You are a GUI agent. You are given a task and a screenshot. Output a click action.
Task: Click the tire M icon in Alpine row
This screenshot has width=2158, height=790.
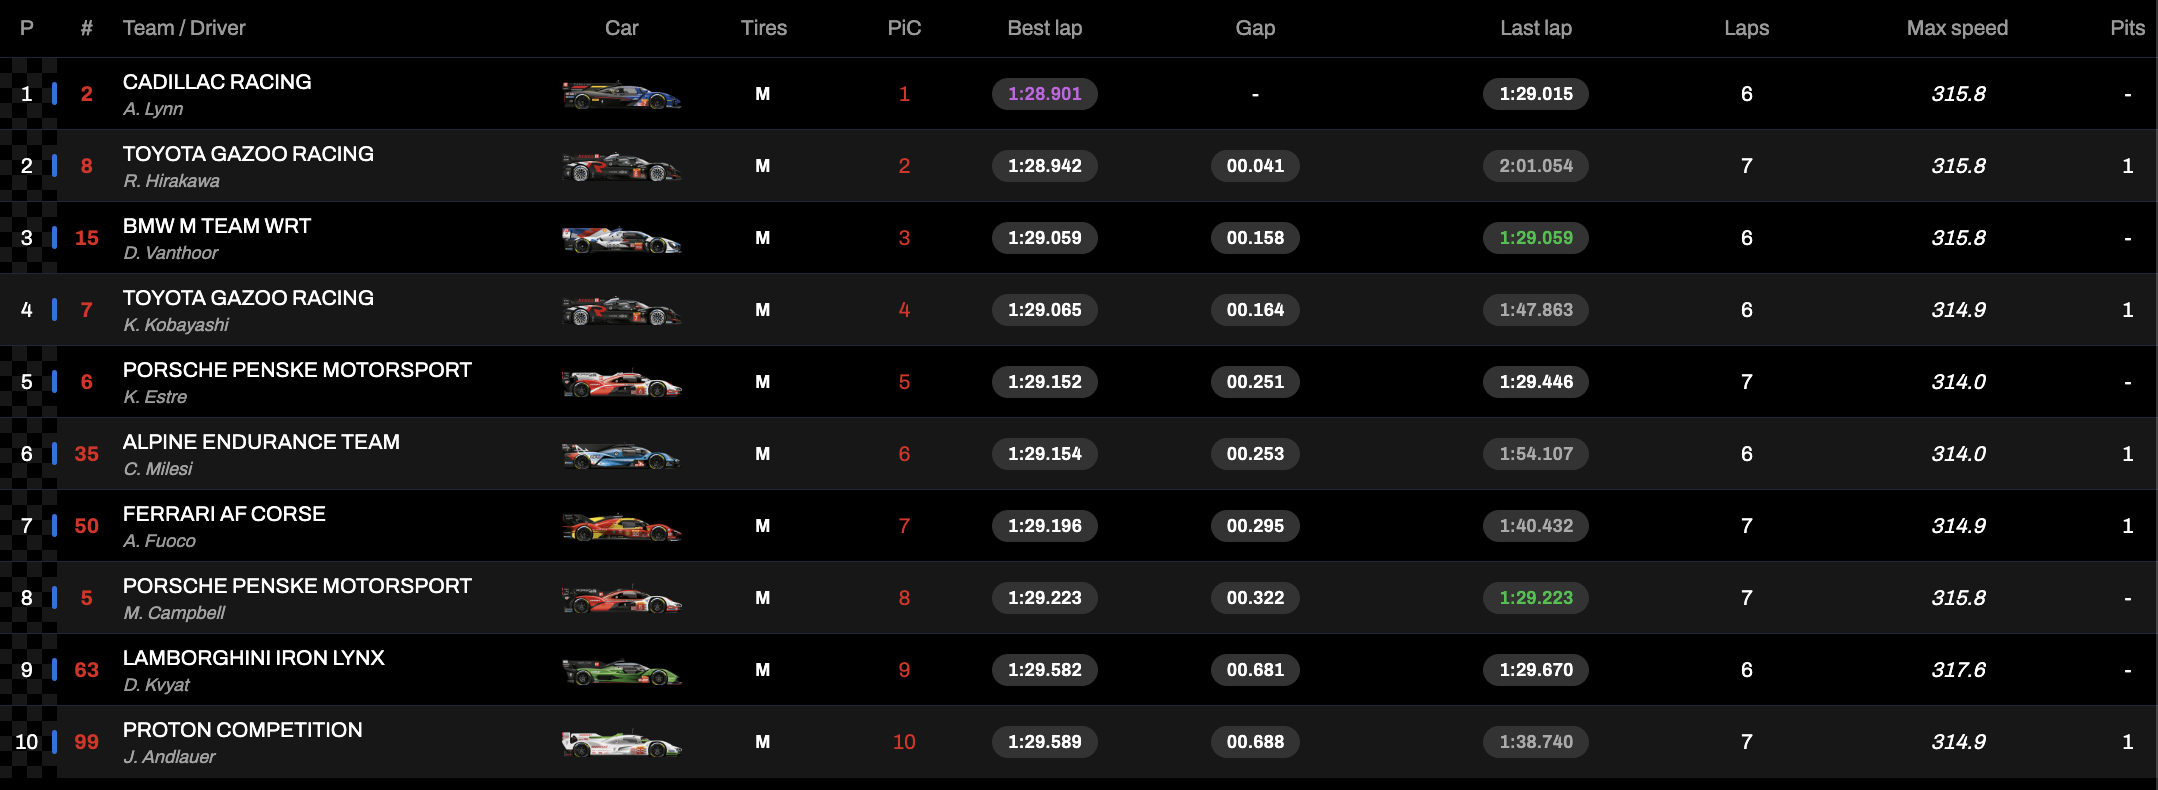click(763, 454)
